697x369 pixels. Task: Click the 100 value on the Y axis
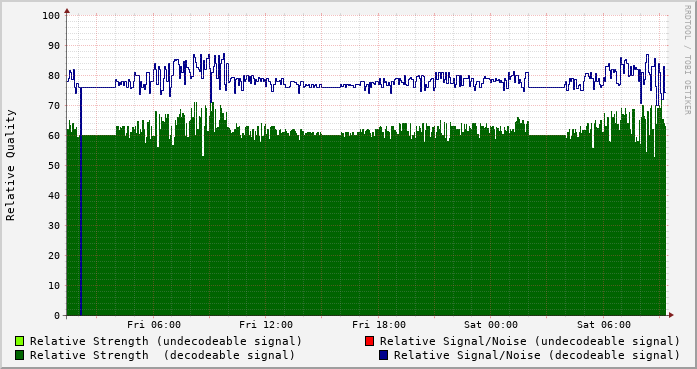(51, 16)
